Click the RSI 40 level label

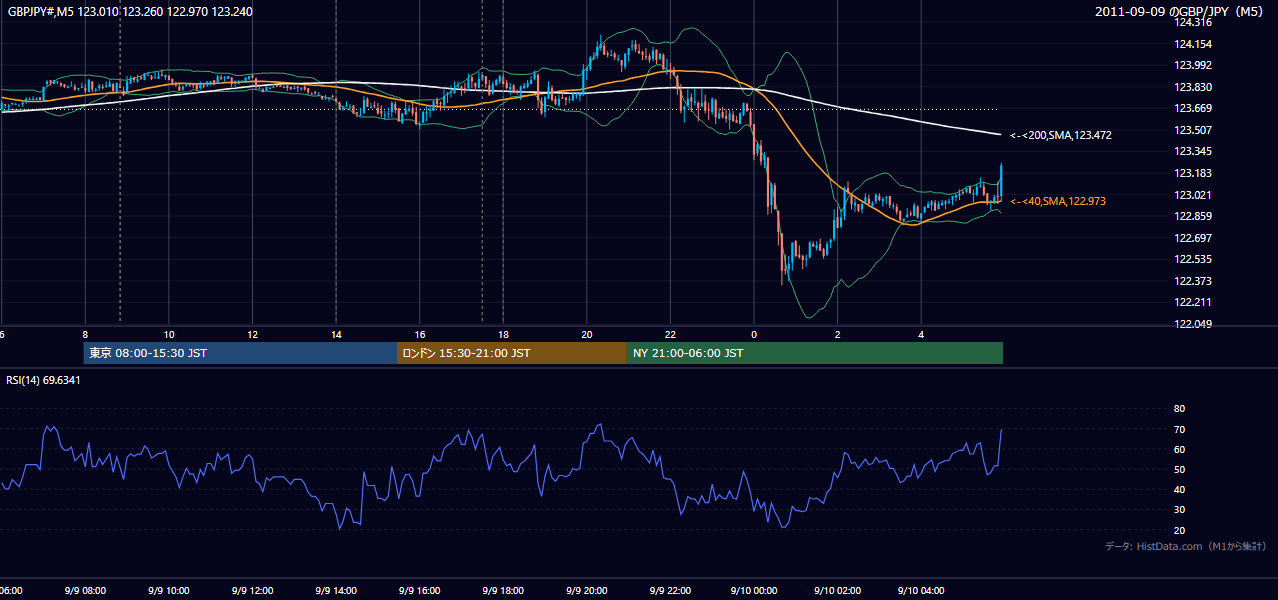pyautogui.click(x=1179, y=489)
